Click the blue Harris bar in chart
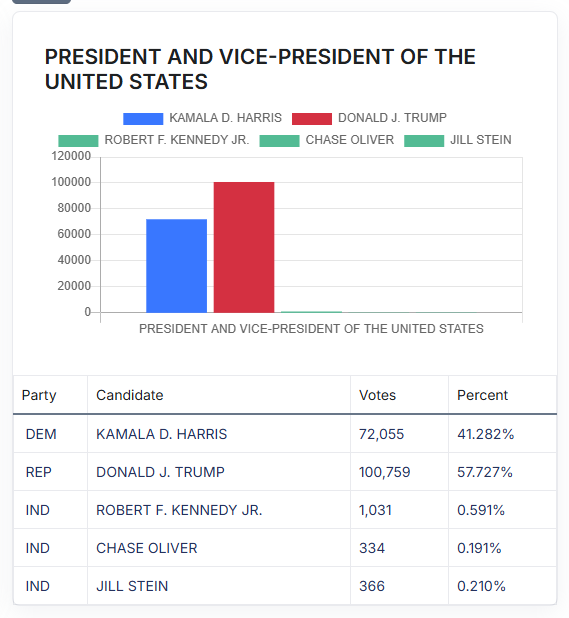The width and height of the screenshot is (569, 618). click(177, 266)
